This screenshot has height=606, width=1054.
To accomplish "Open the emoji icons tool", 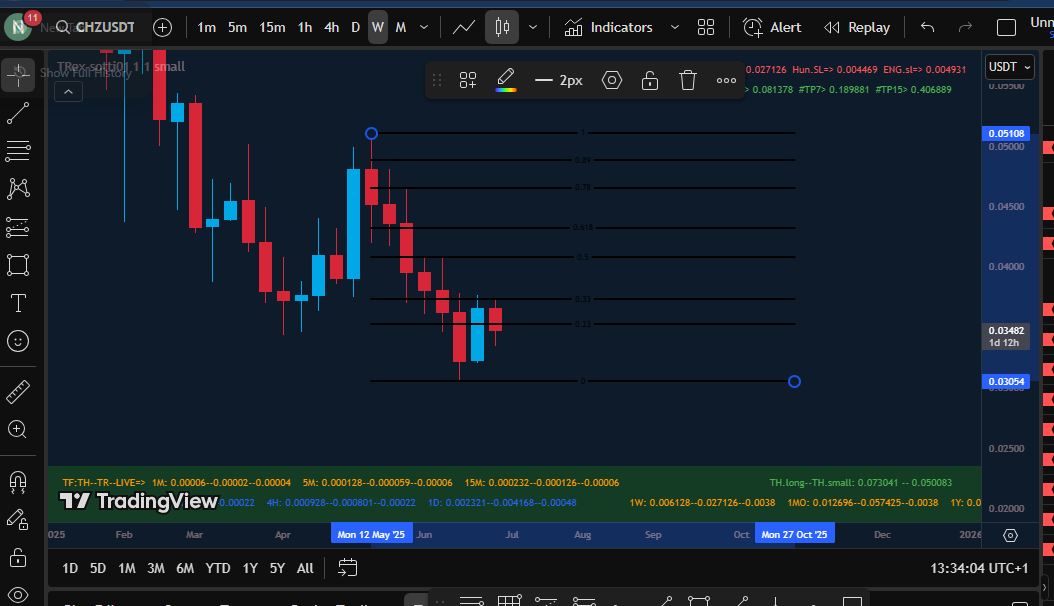I will point(18,341).
